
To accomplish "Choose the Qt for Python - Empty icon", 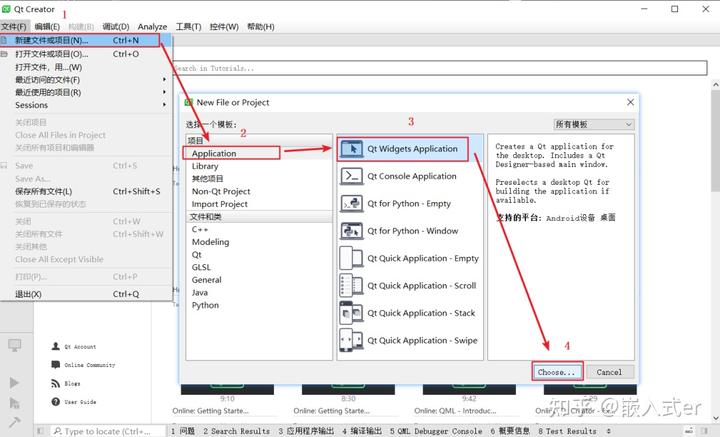I will pyautogui.click(x=352, y=203).
